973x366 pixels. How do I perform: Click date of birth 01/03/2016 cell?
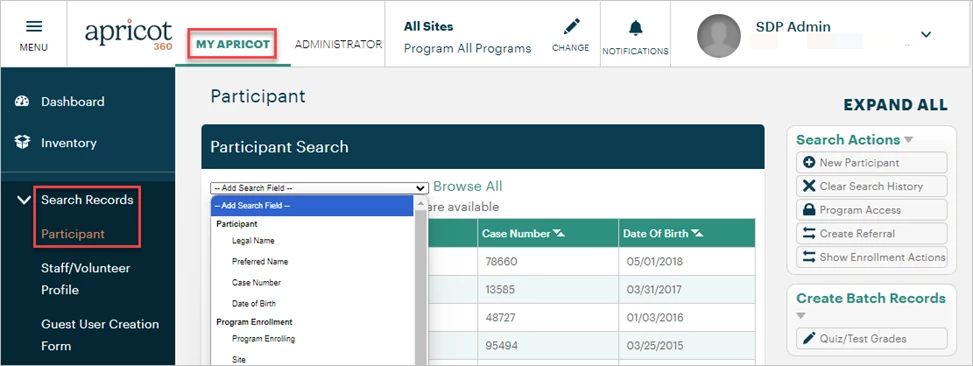tap(687, 318)
